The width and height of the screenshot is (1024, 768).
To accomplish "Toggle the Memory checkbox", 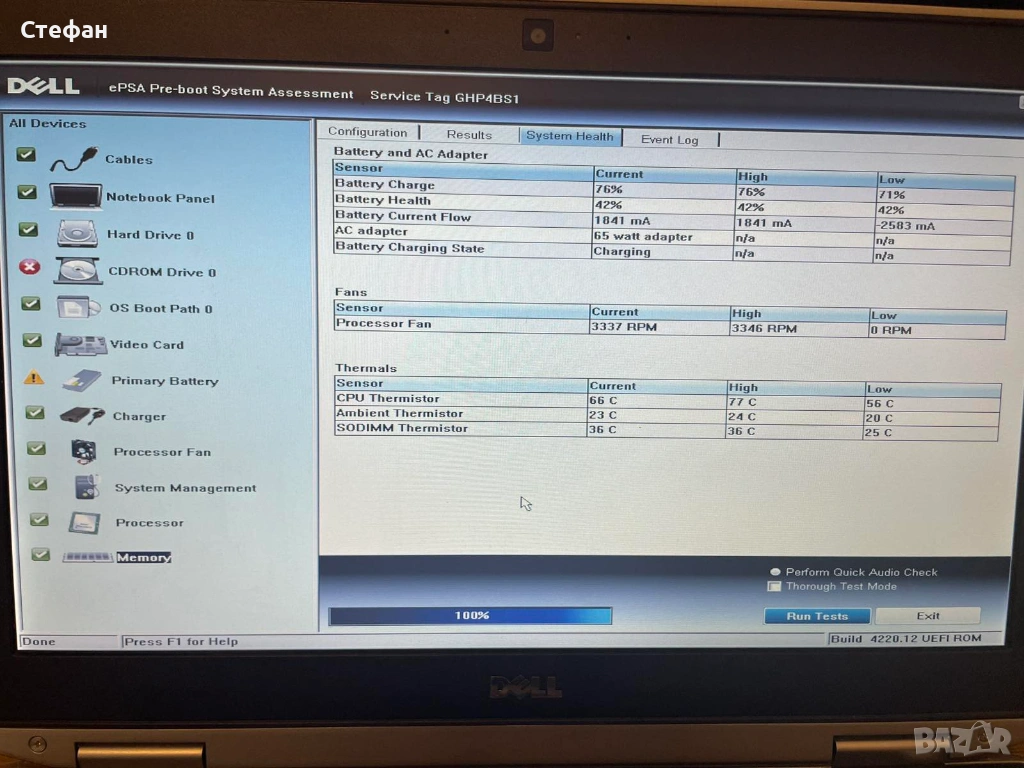I will pos(40,554).
